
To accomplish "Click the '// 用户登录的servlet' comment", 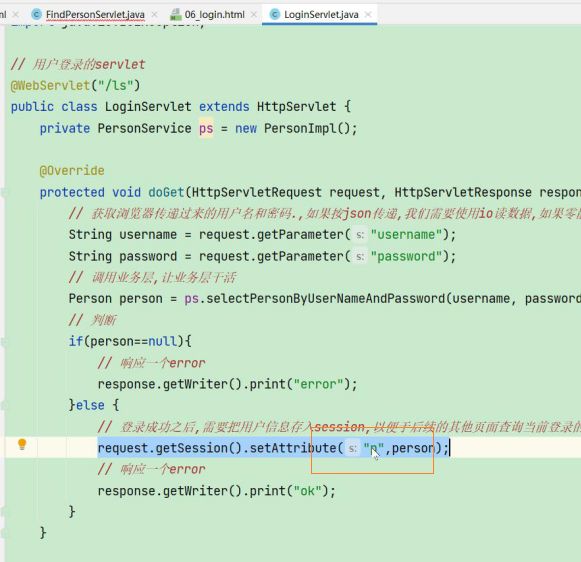I will click(x=78, y=64).
